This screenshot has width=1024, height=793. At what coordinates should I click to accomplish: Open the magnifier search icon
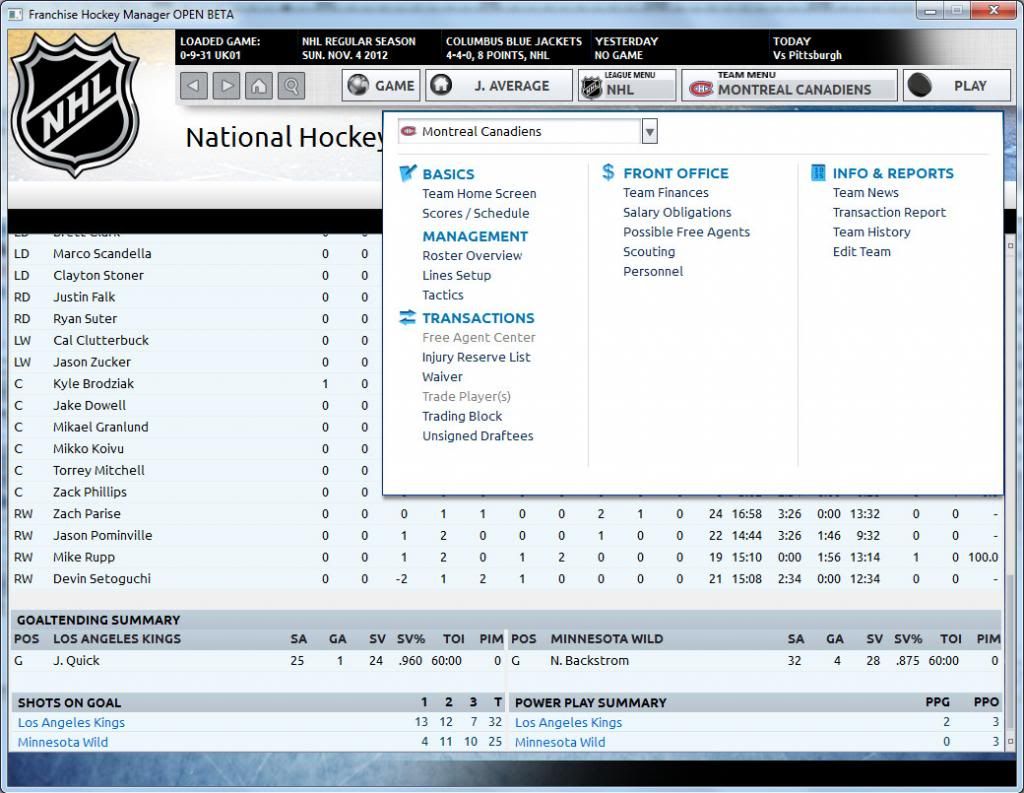click(291, 86)
